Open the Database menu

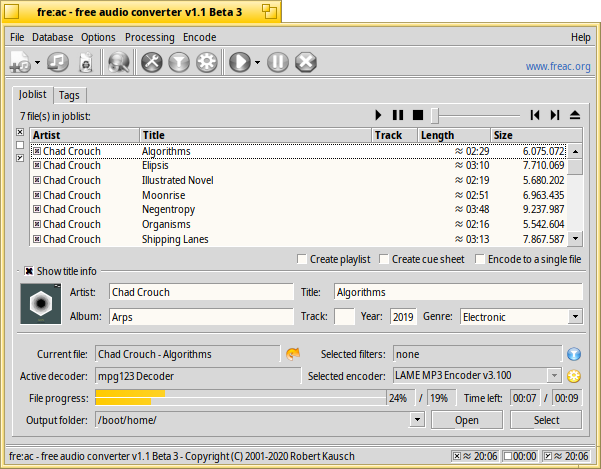pos(53,37)
